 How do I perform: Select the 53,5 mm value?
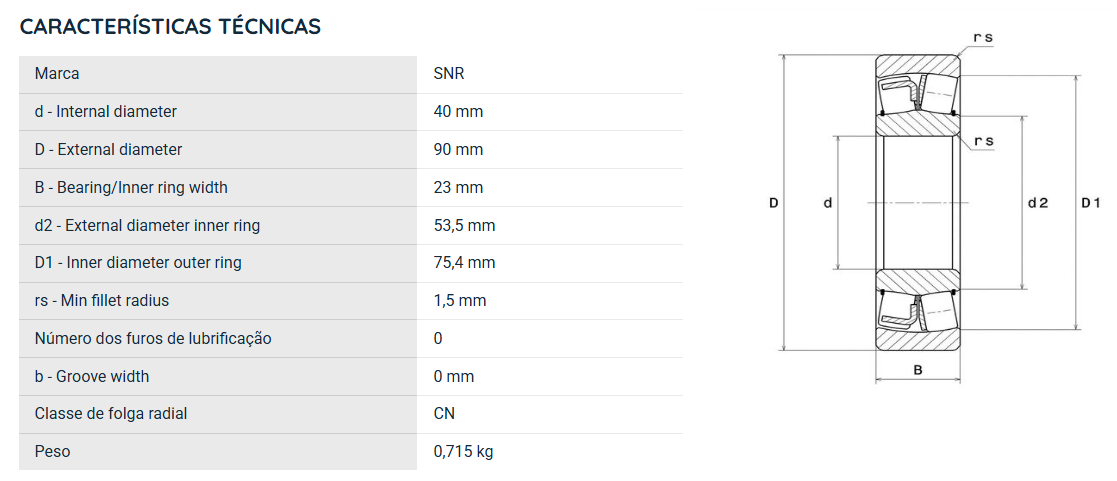[464, 225]
